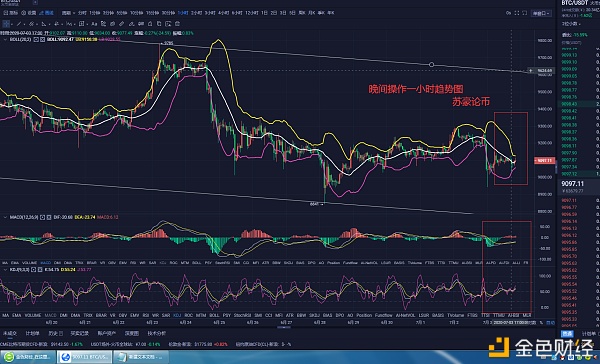
Task: Close the MACD indicator with X icon
Action: click(x=49, y=217)
